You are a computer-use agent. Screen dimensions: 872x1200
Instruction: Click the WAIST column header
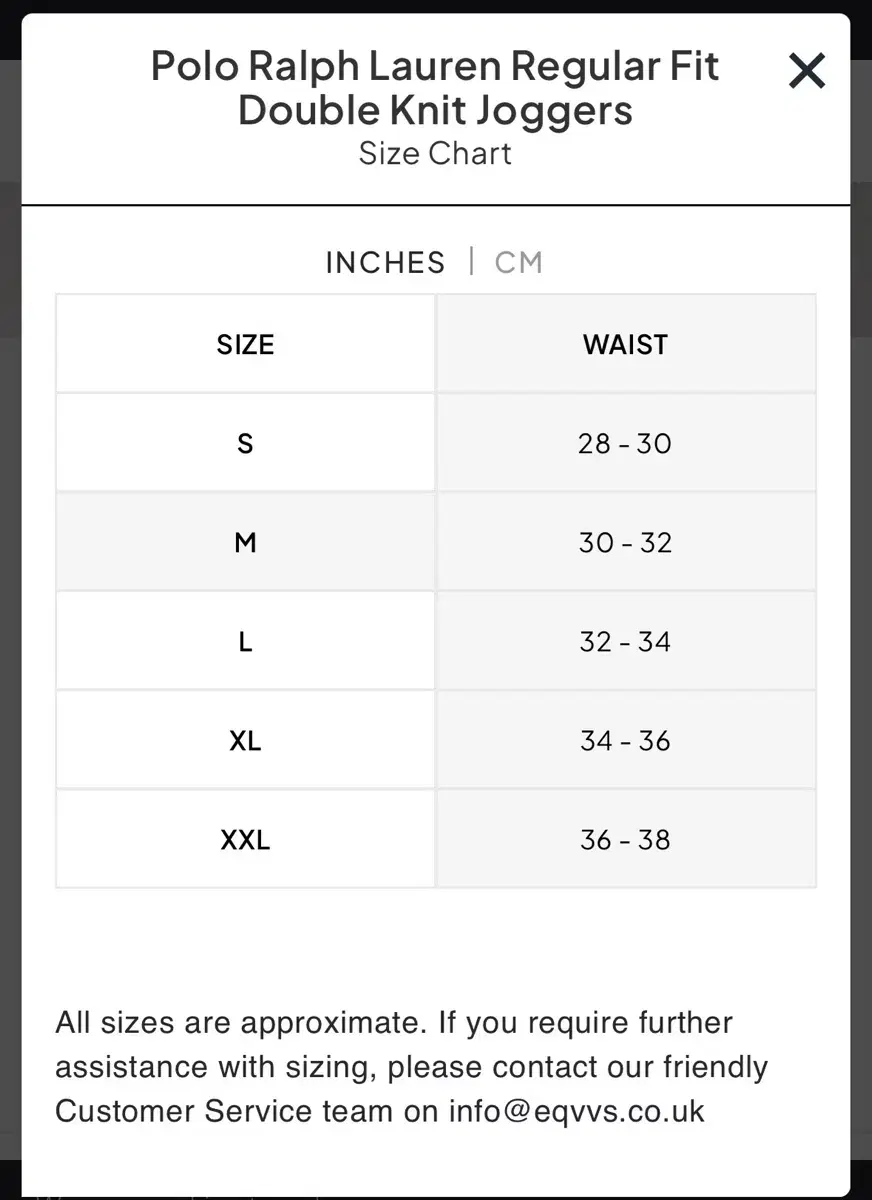(x=626, y=343)
